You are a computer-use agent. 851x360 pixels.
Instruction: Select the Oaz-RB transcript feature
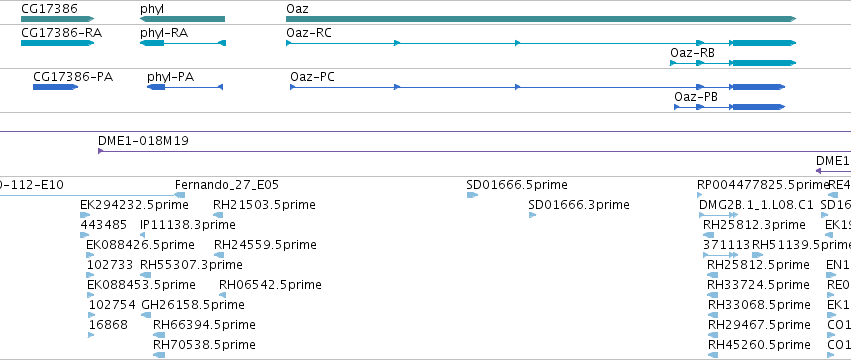click(733, 63)
